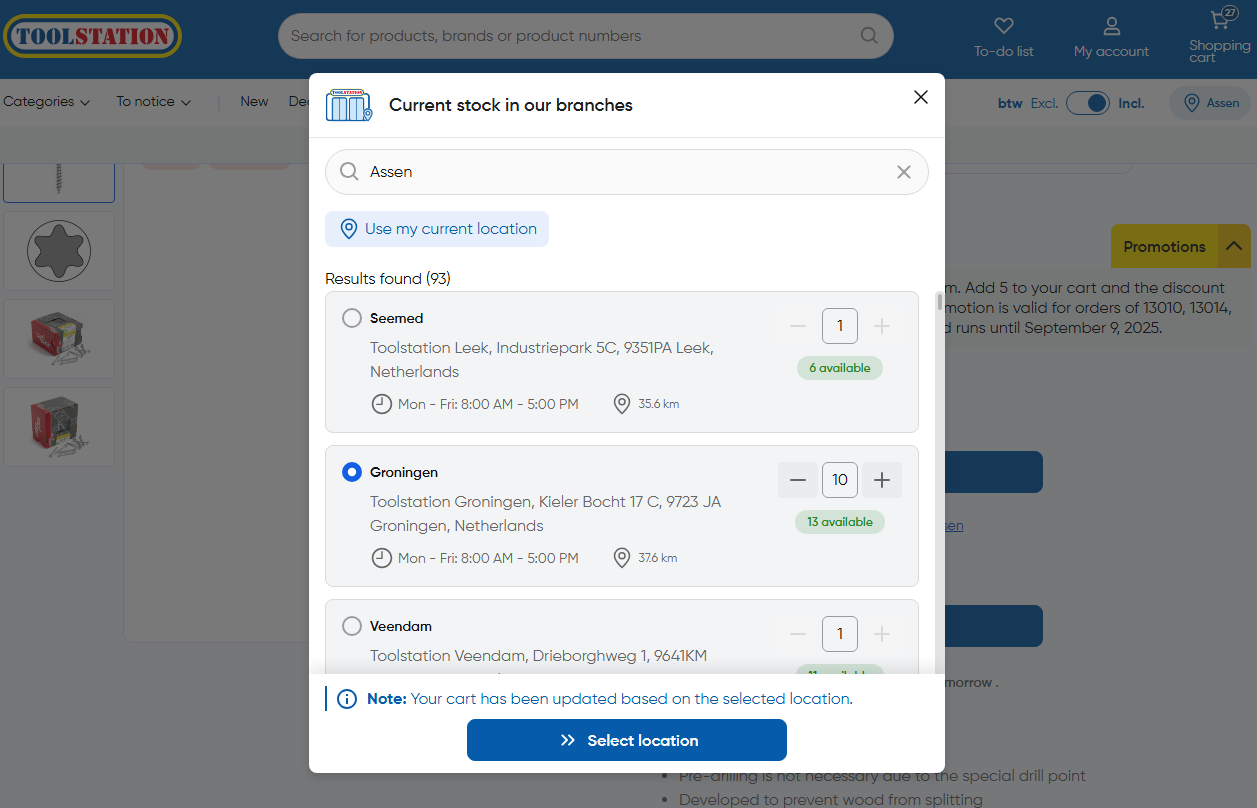Increase Groningen quantity with plus button
This screenshot has height=808, width=1257.
(x=882, y=480)
